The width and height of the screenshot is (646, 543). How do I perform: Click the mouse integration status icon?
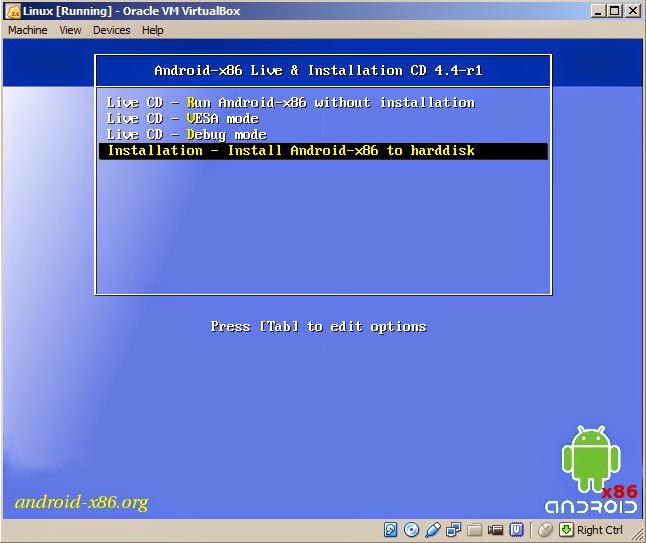545,530
